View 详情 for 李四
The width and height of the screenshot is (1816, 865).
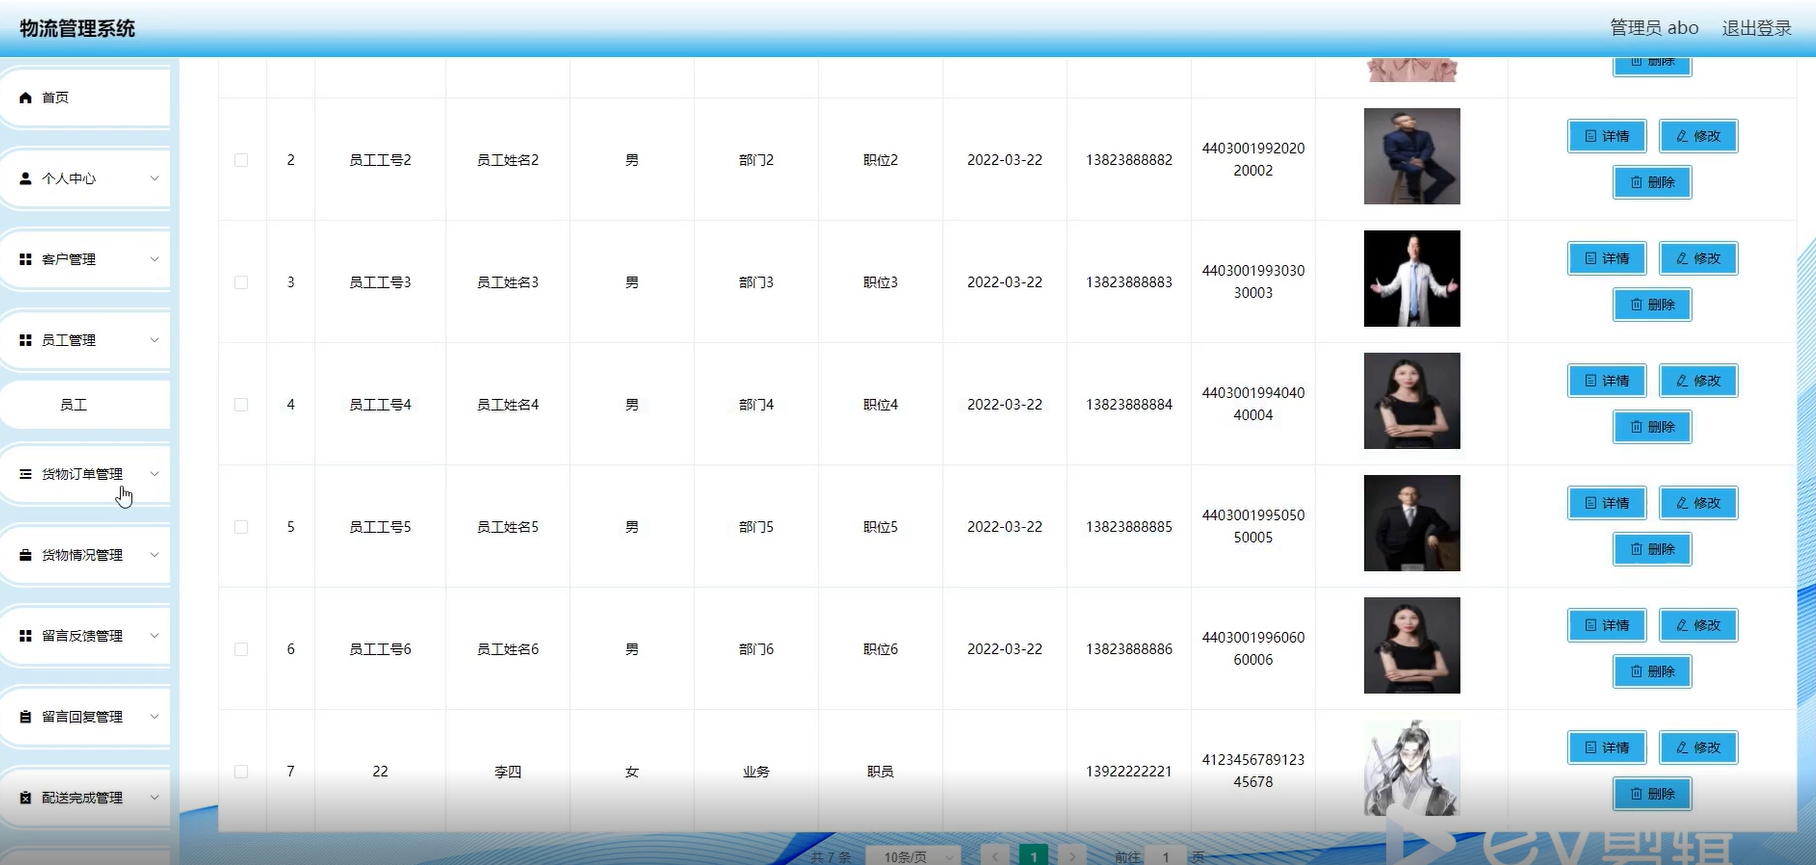(1607, 748)
